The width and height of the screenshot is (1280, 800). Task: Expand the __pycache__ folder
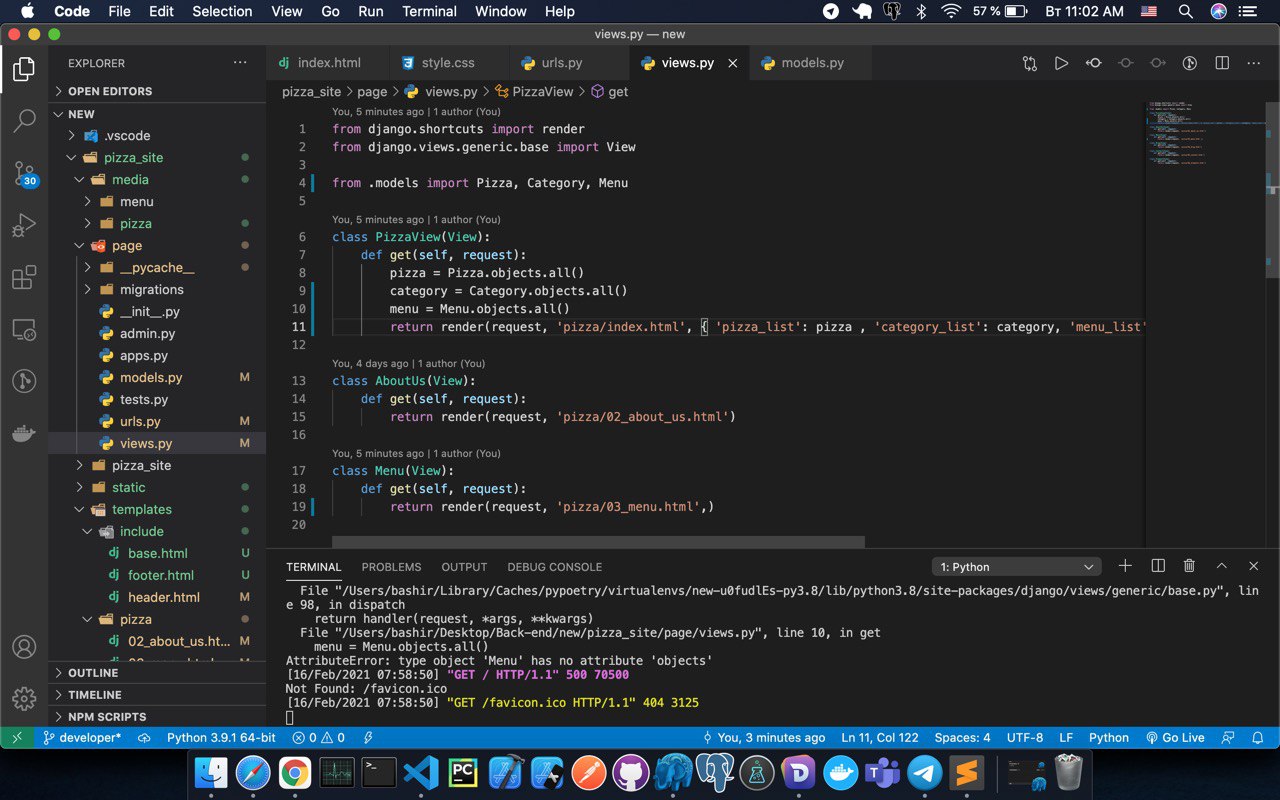(x=157, y=268)
